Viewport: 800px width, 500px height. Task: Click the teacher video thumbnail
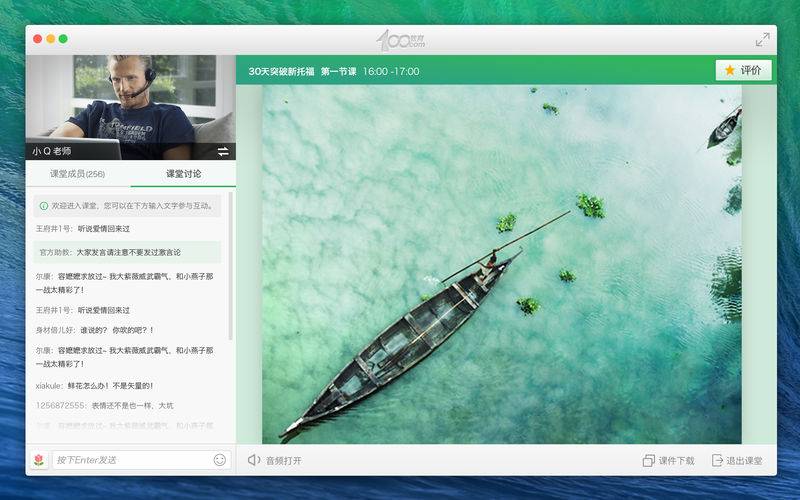131,108
